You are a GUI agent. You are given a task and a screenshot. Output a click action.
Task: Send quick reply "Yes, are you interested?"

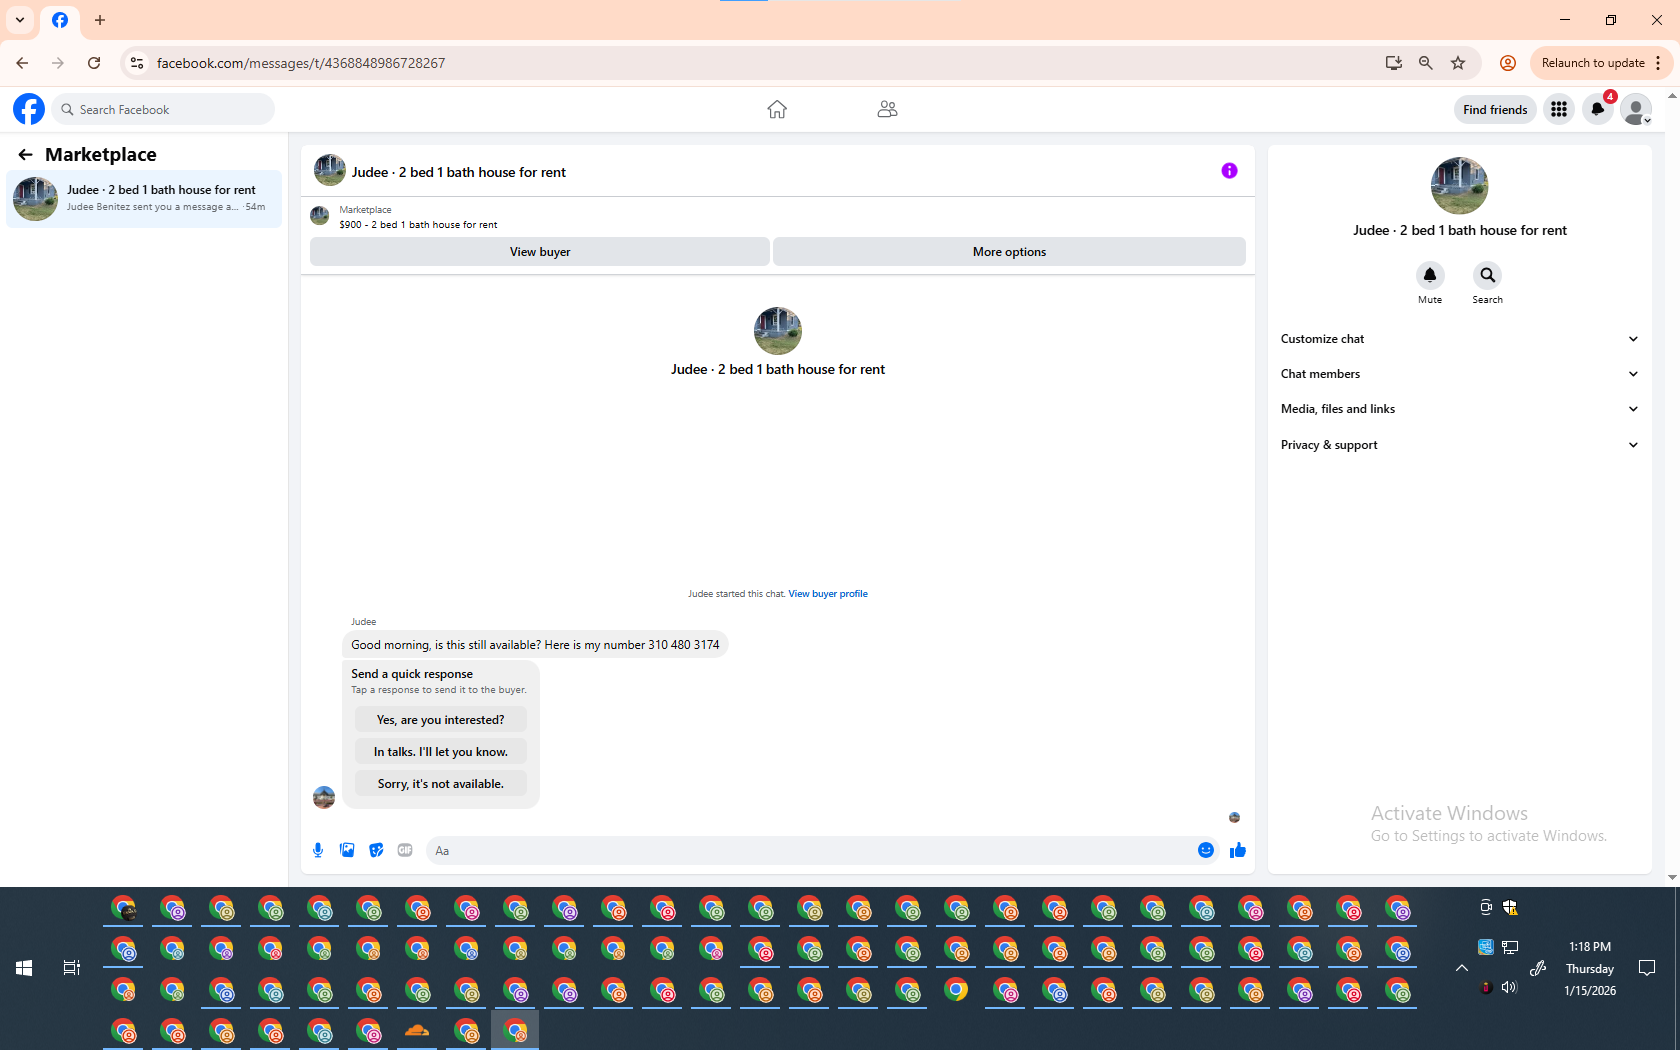click(441, 720)
